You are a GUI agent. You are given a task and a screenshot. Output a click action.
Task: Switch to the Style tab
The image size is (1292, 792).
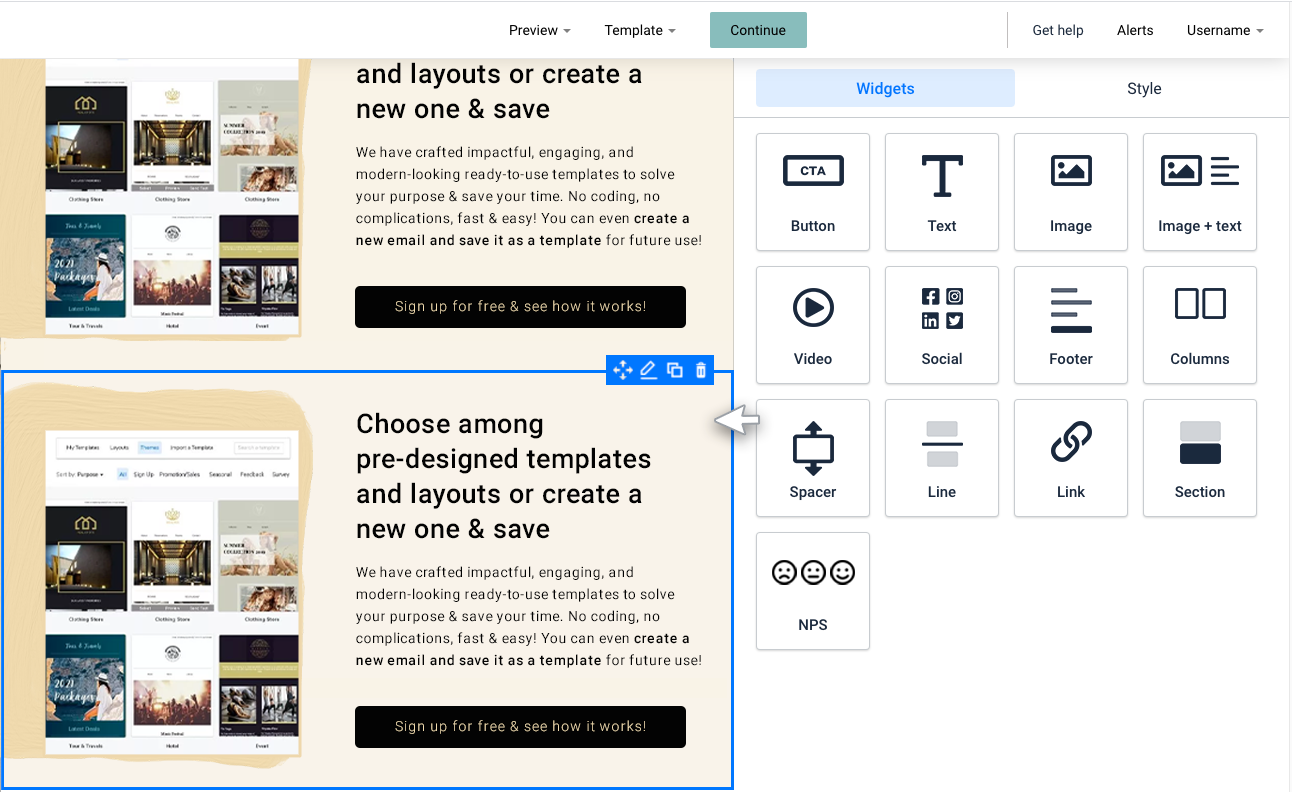[x=1144, y=88]
